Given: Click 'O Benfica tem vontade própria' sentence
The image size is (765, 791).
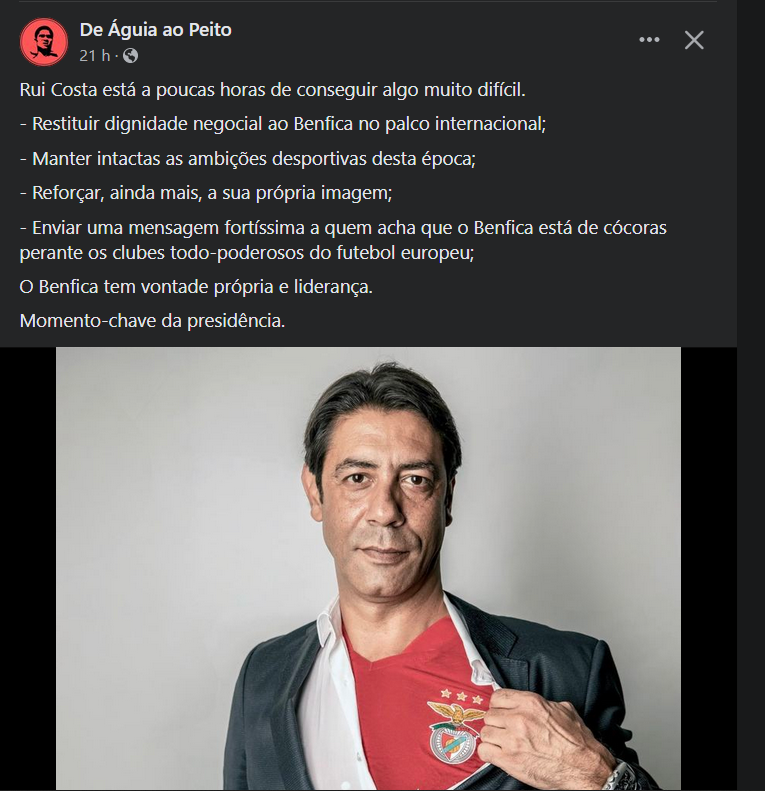Looking at the screenshot, I should [196, 287].
